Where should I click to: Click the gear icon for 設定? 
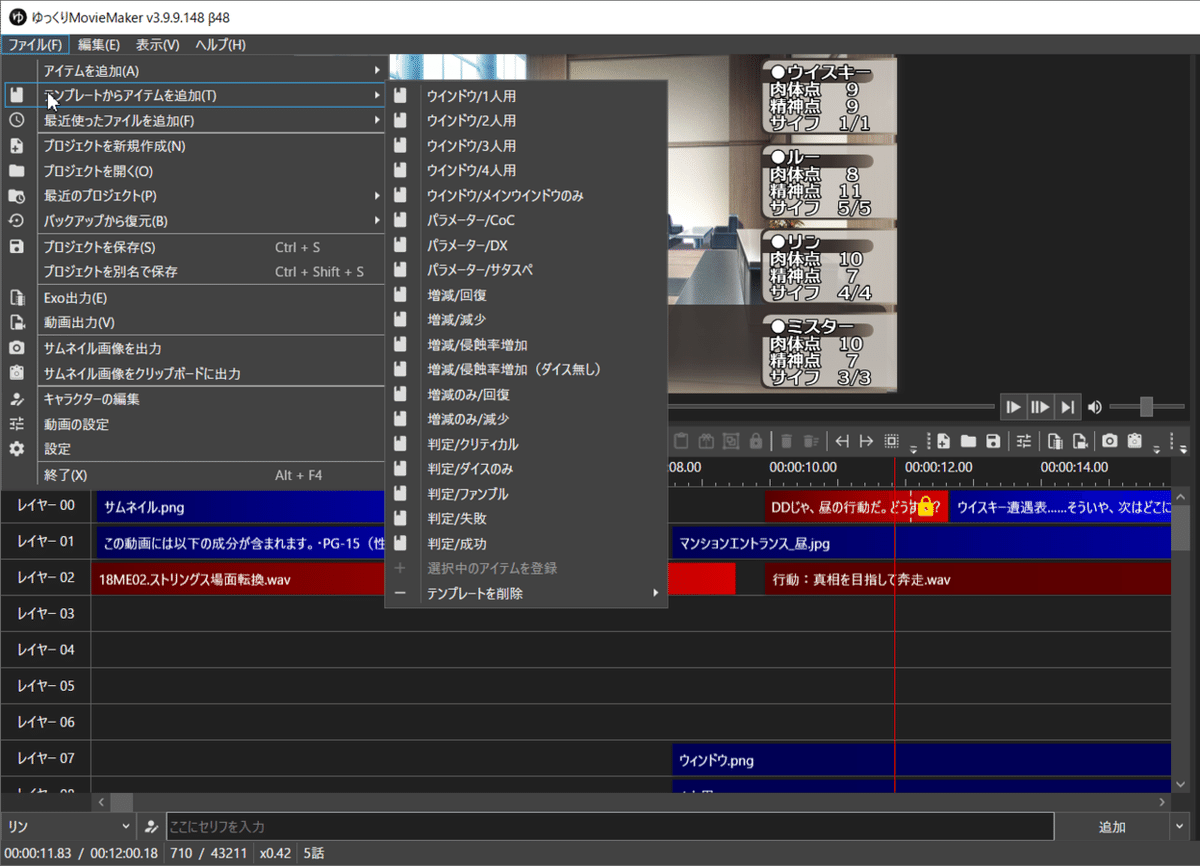pyautogui.click(x=17, y=449)
